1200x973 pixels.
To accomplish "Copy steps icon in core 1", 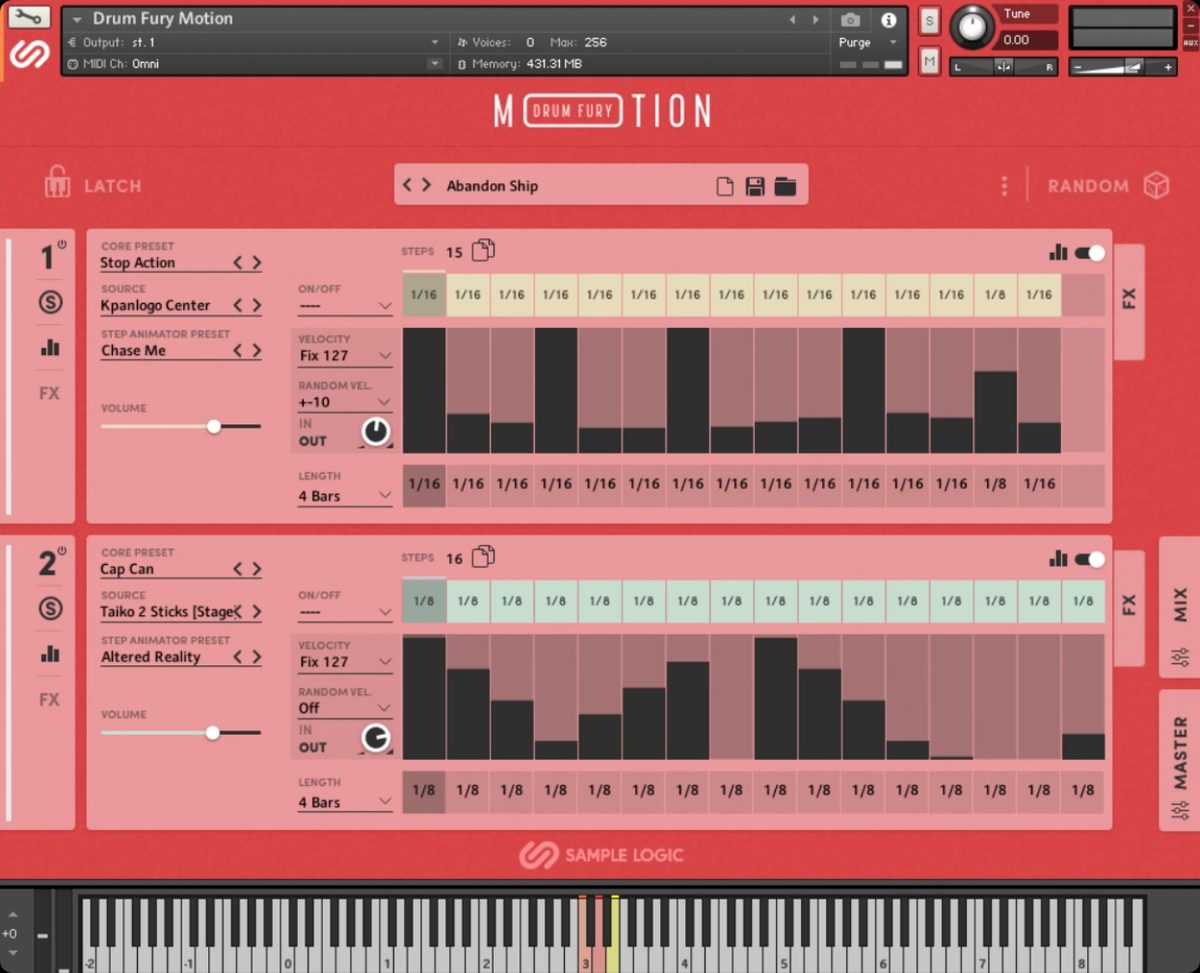I will point(484,251).
